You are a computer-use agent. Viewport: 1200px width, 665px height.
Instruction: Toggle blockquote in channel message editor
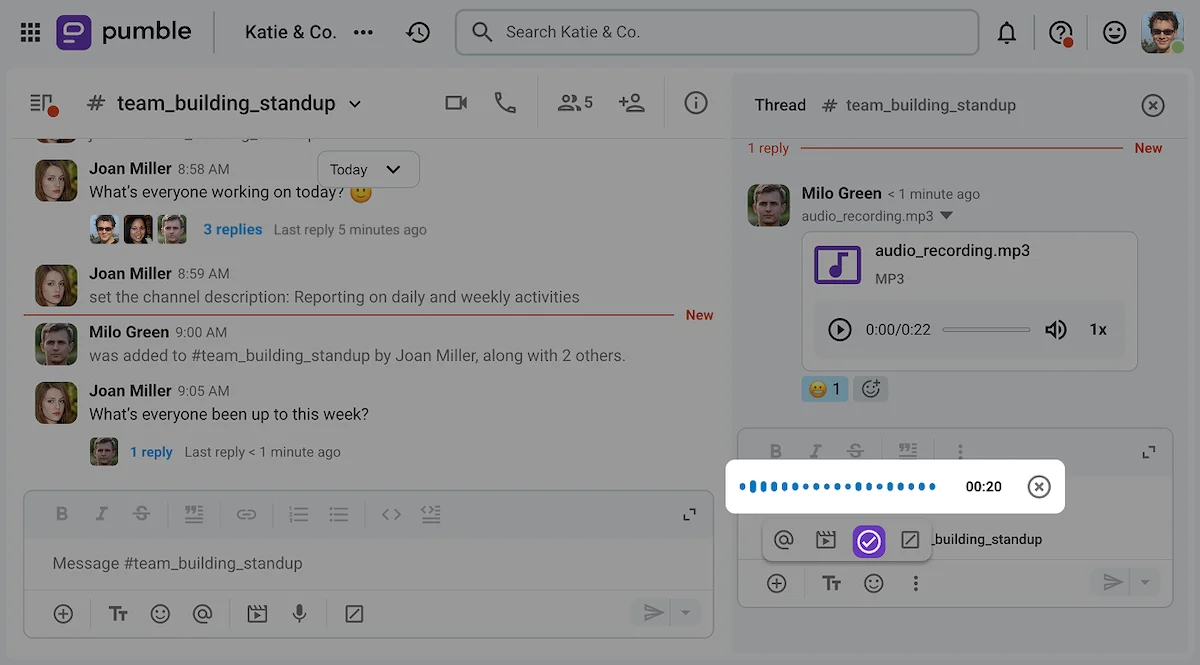[194, 514]
